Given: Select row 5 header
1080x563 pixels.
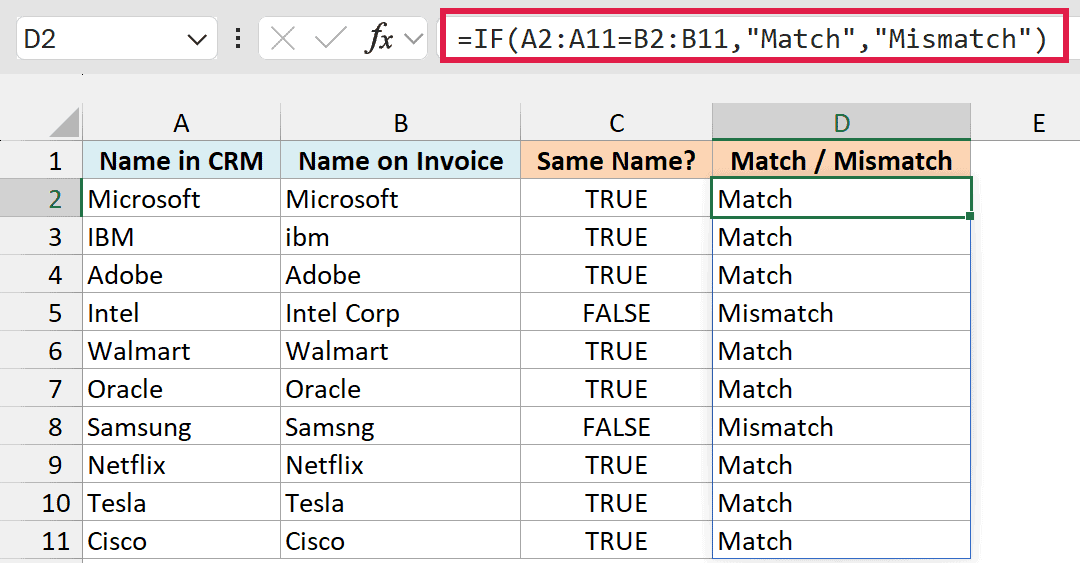Looking at the screenshot, I should pos(41,312).
